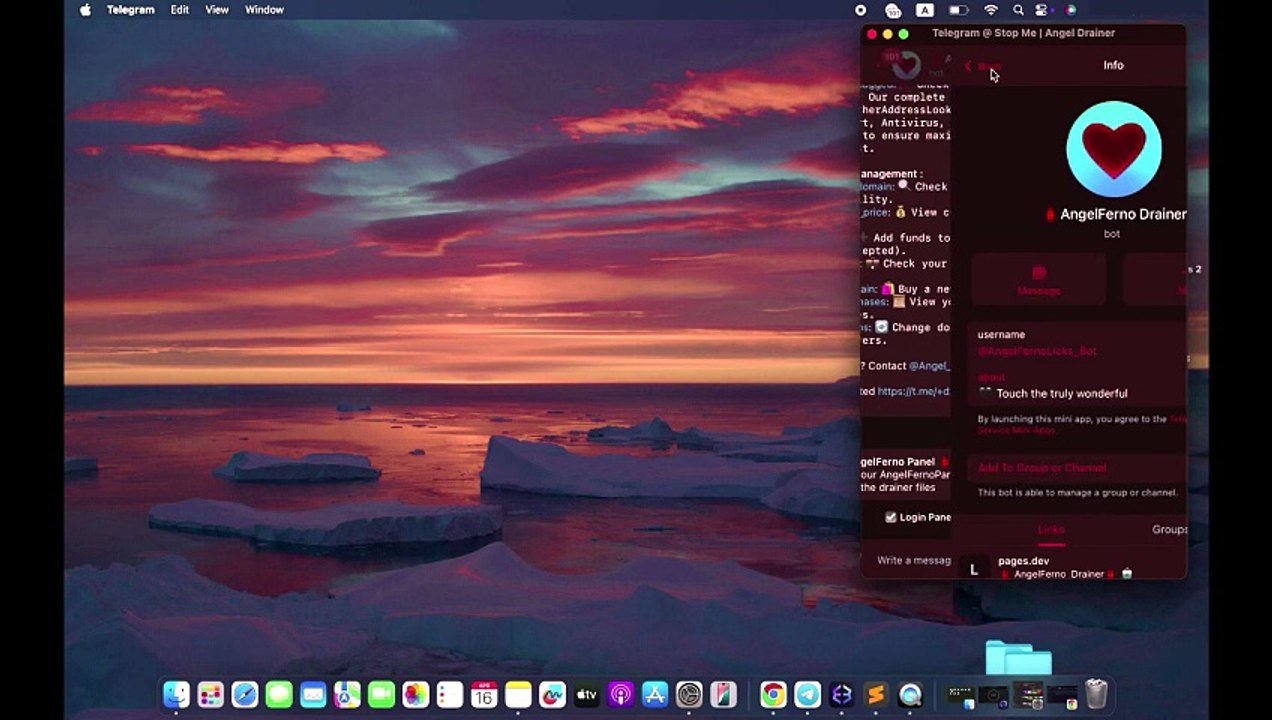Viewport: 1272px width, 720px height.
Task: Click the keyboard input source A icon
Action: click(925, 10)
